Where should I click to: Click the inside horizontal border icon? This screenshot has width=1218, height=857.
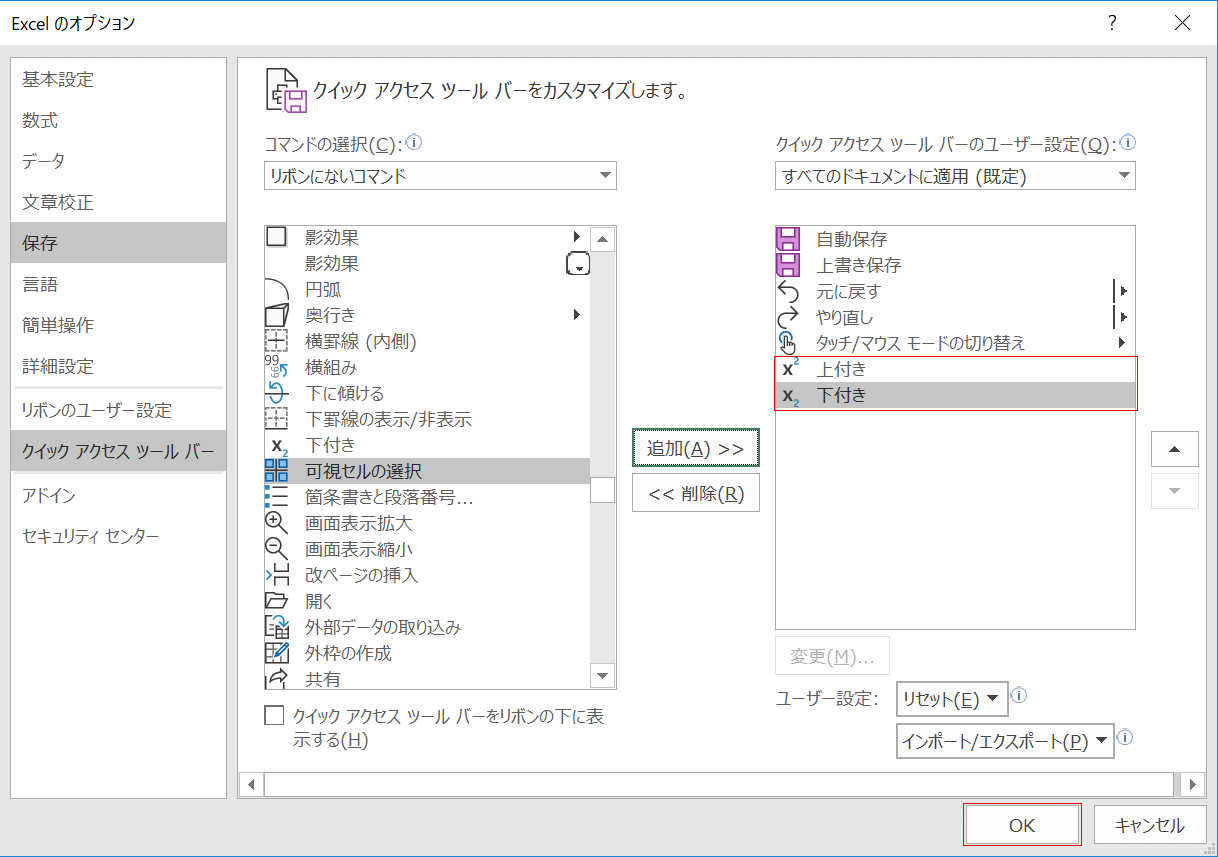pos(277,341)
